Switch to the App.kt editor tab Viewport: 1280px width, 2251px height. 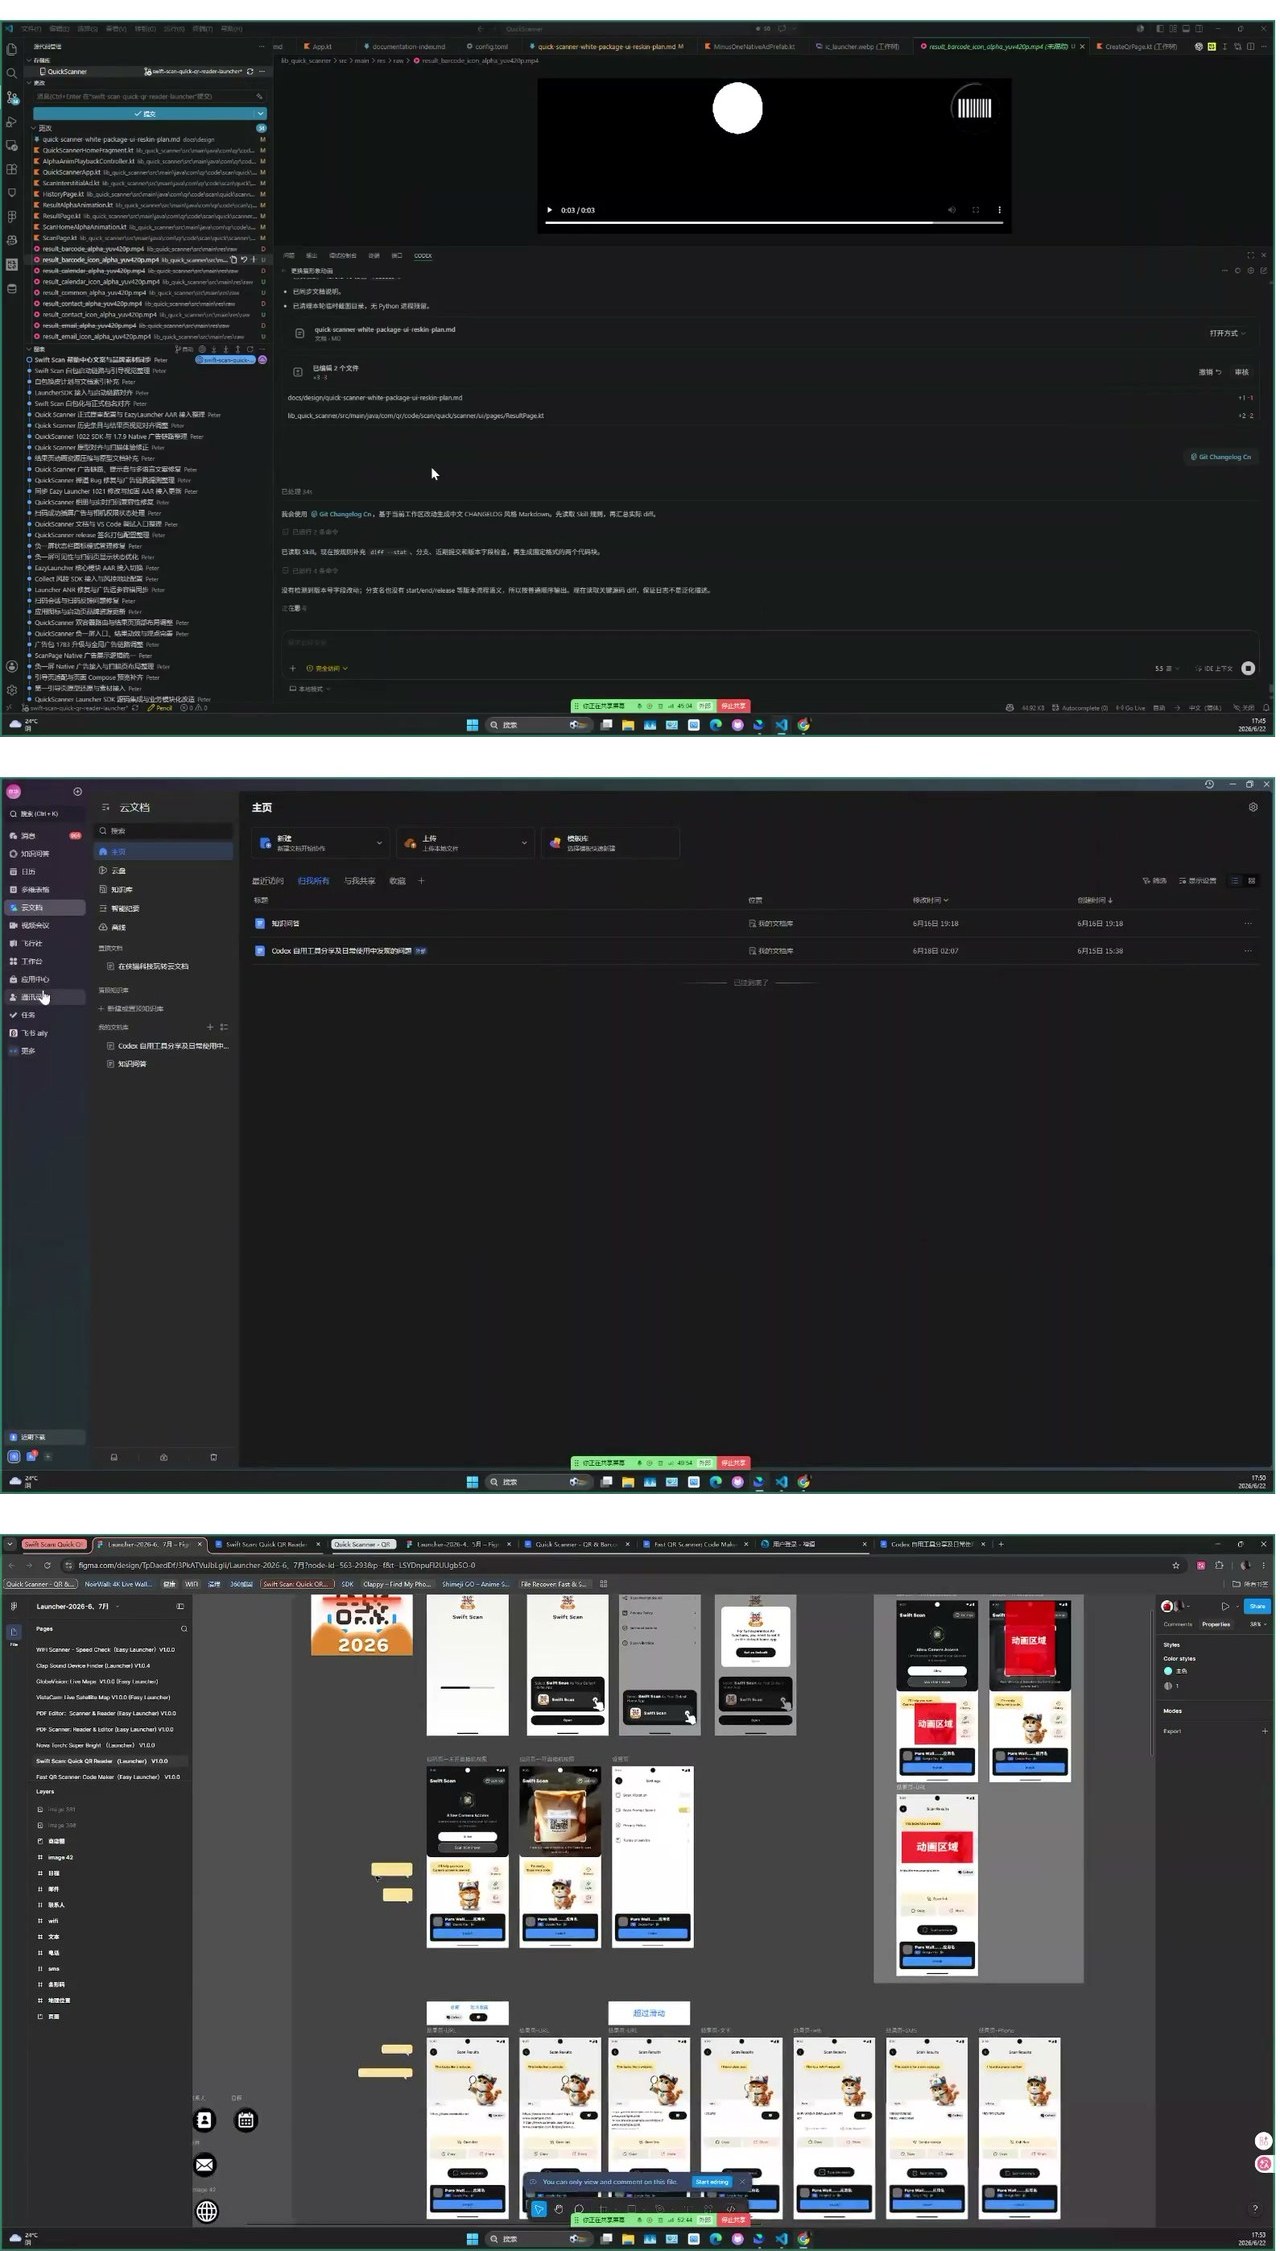320,46
